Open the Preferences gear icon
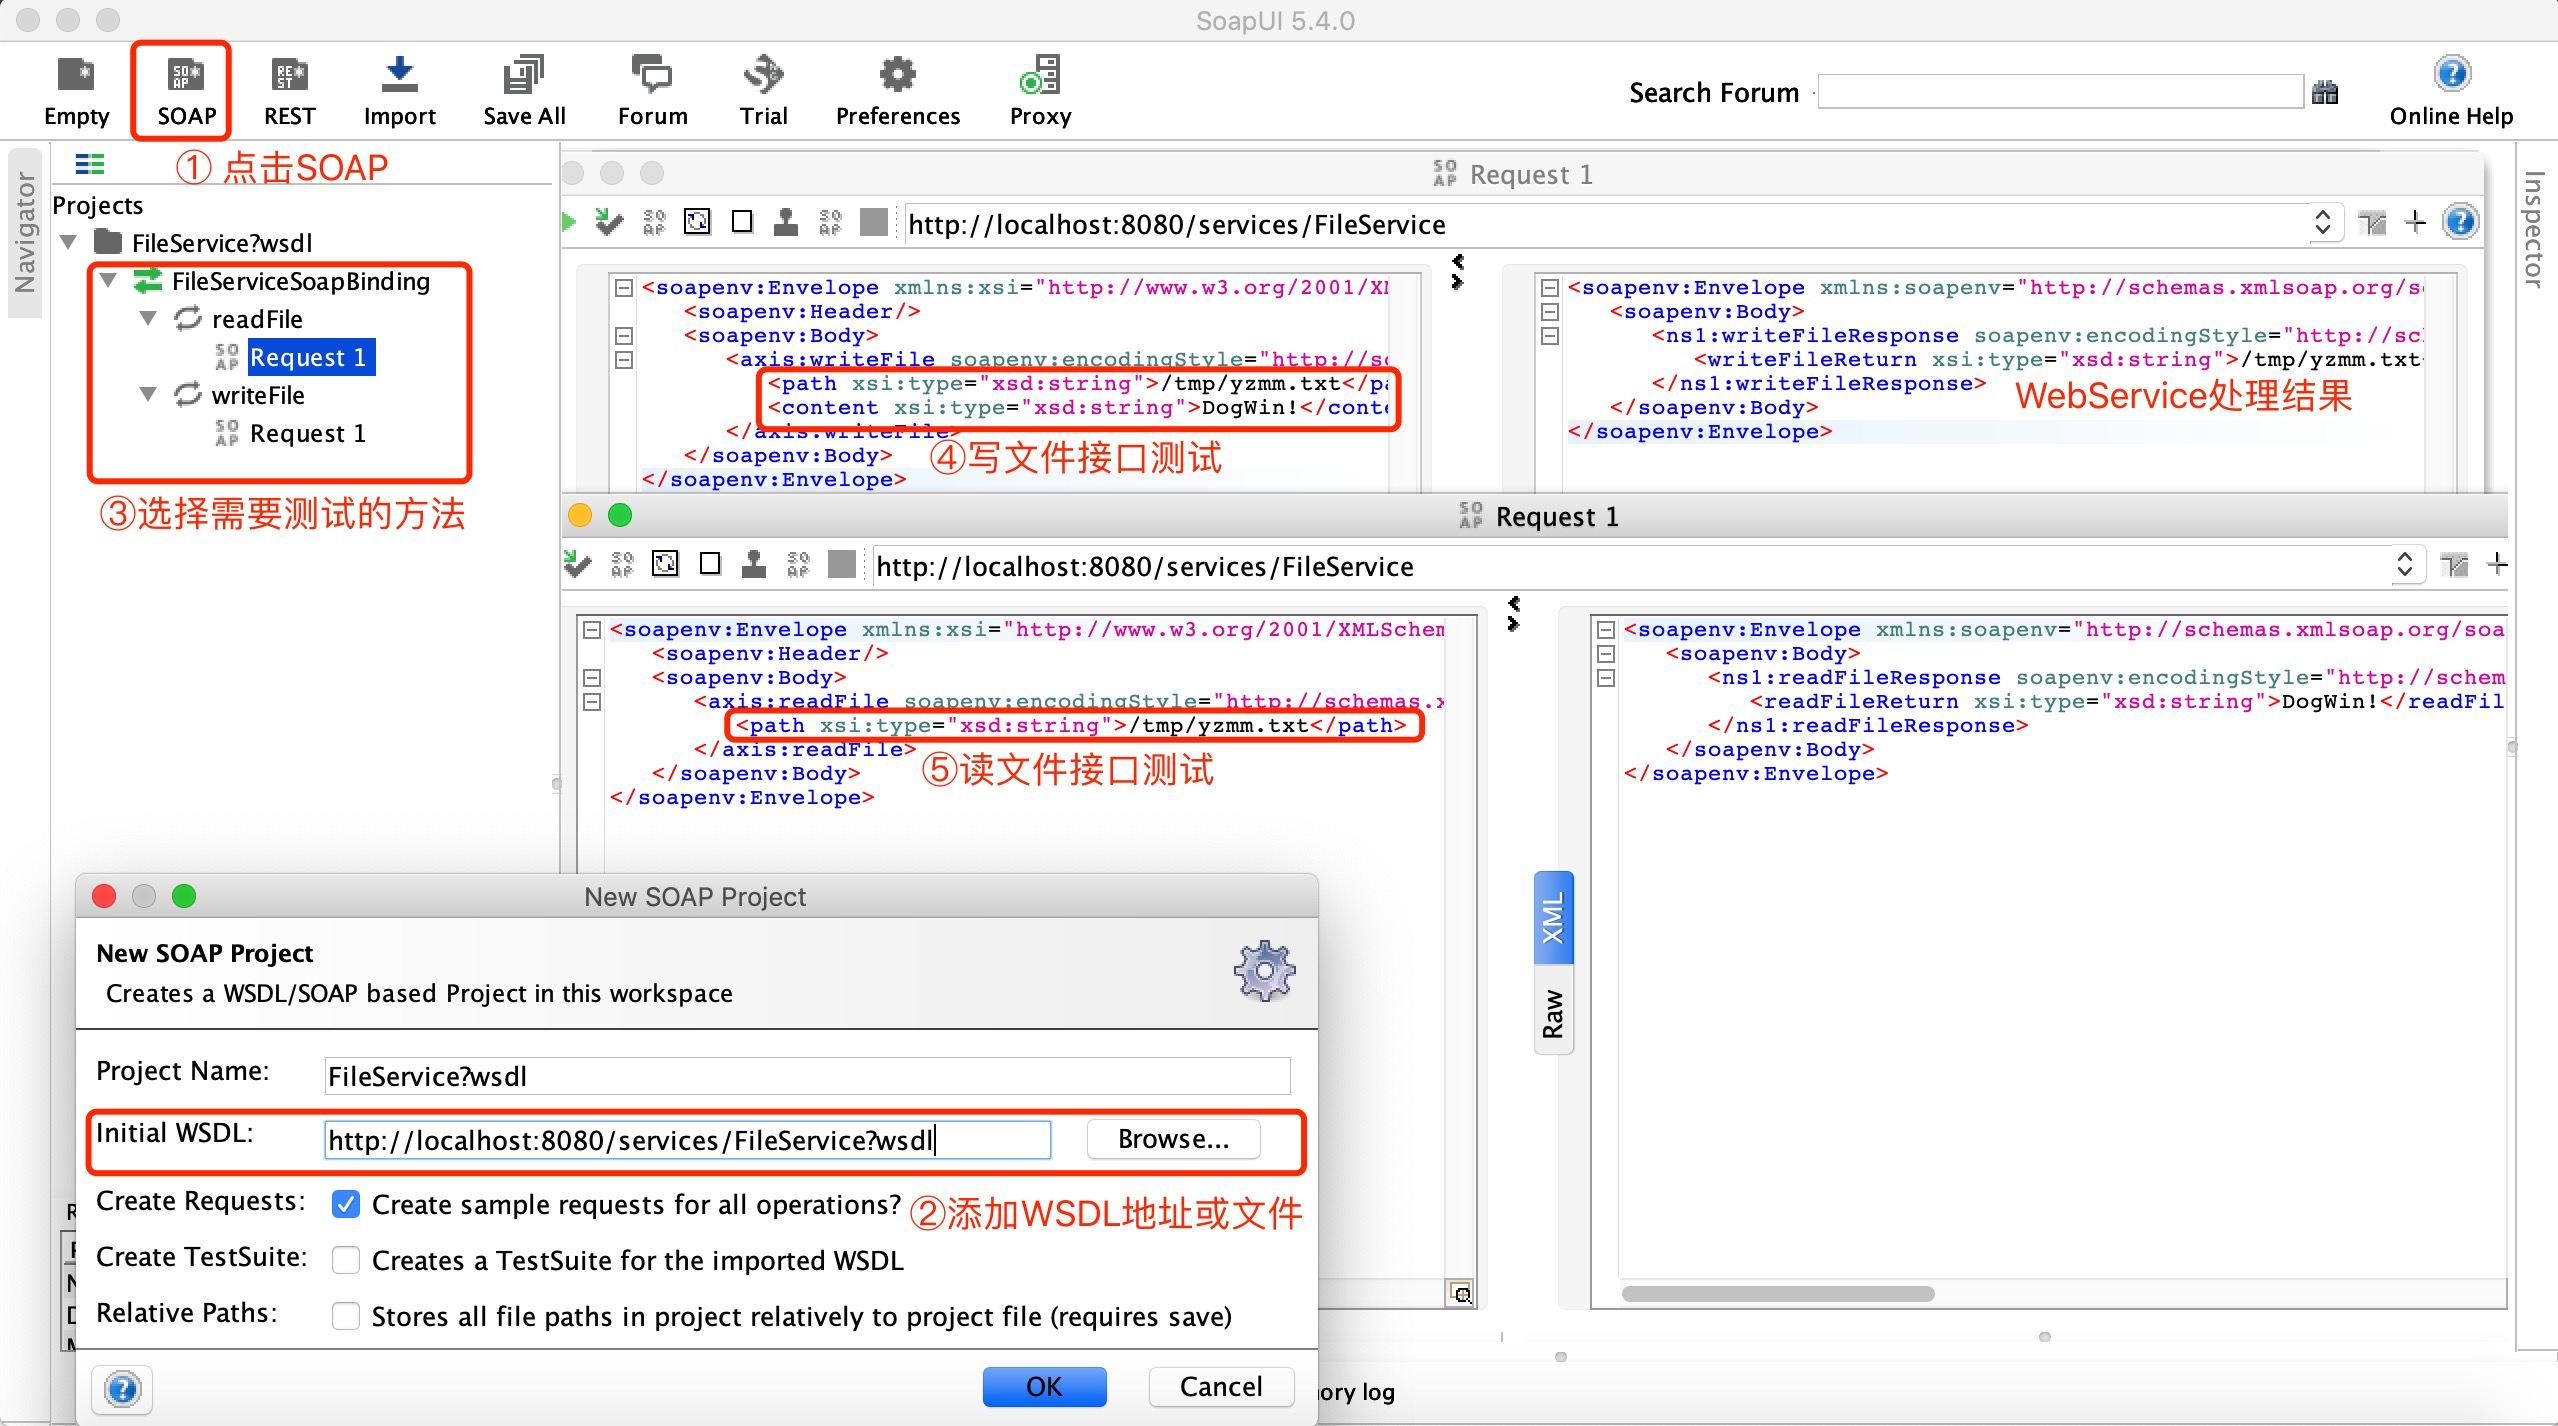 (897, 76)
